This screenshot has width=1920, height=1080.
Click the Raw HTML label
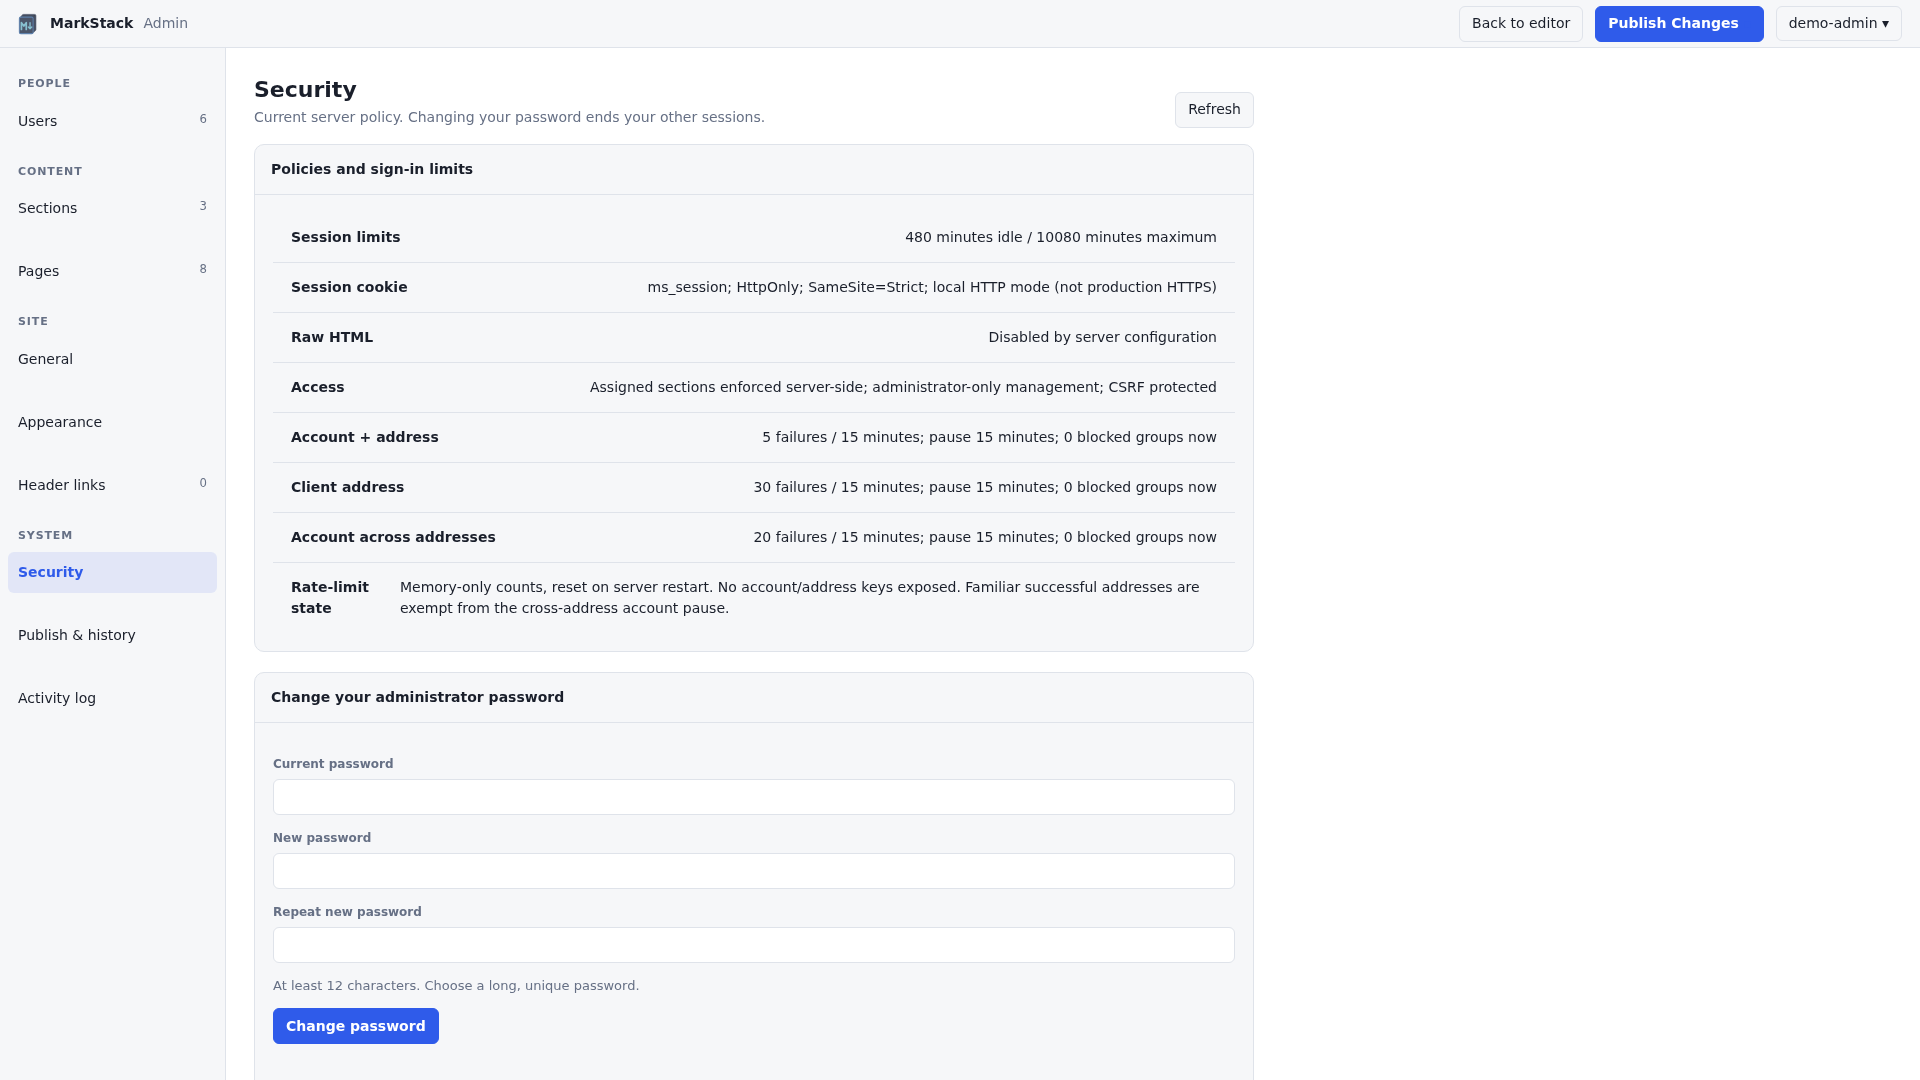point(332,337)
